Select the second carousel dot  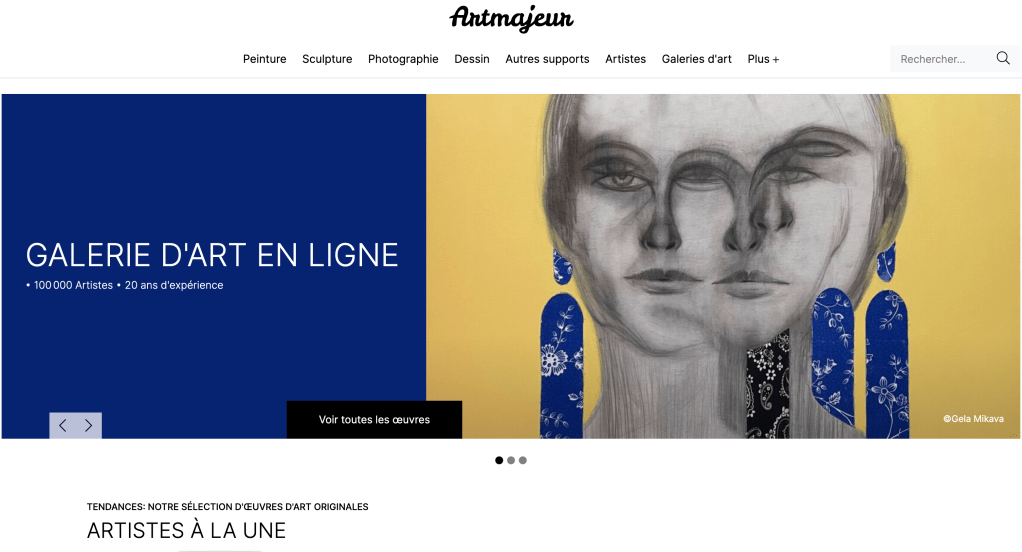(x=511, y=460)
